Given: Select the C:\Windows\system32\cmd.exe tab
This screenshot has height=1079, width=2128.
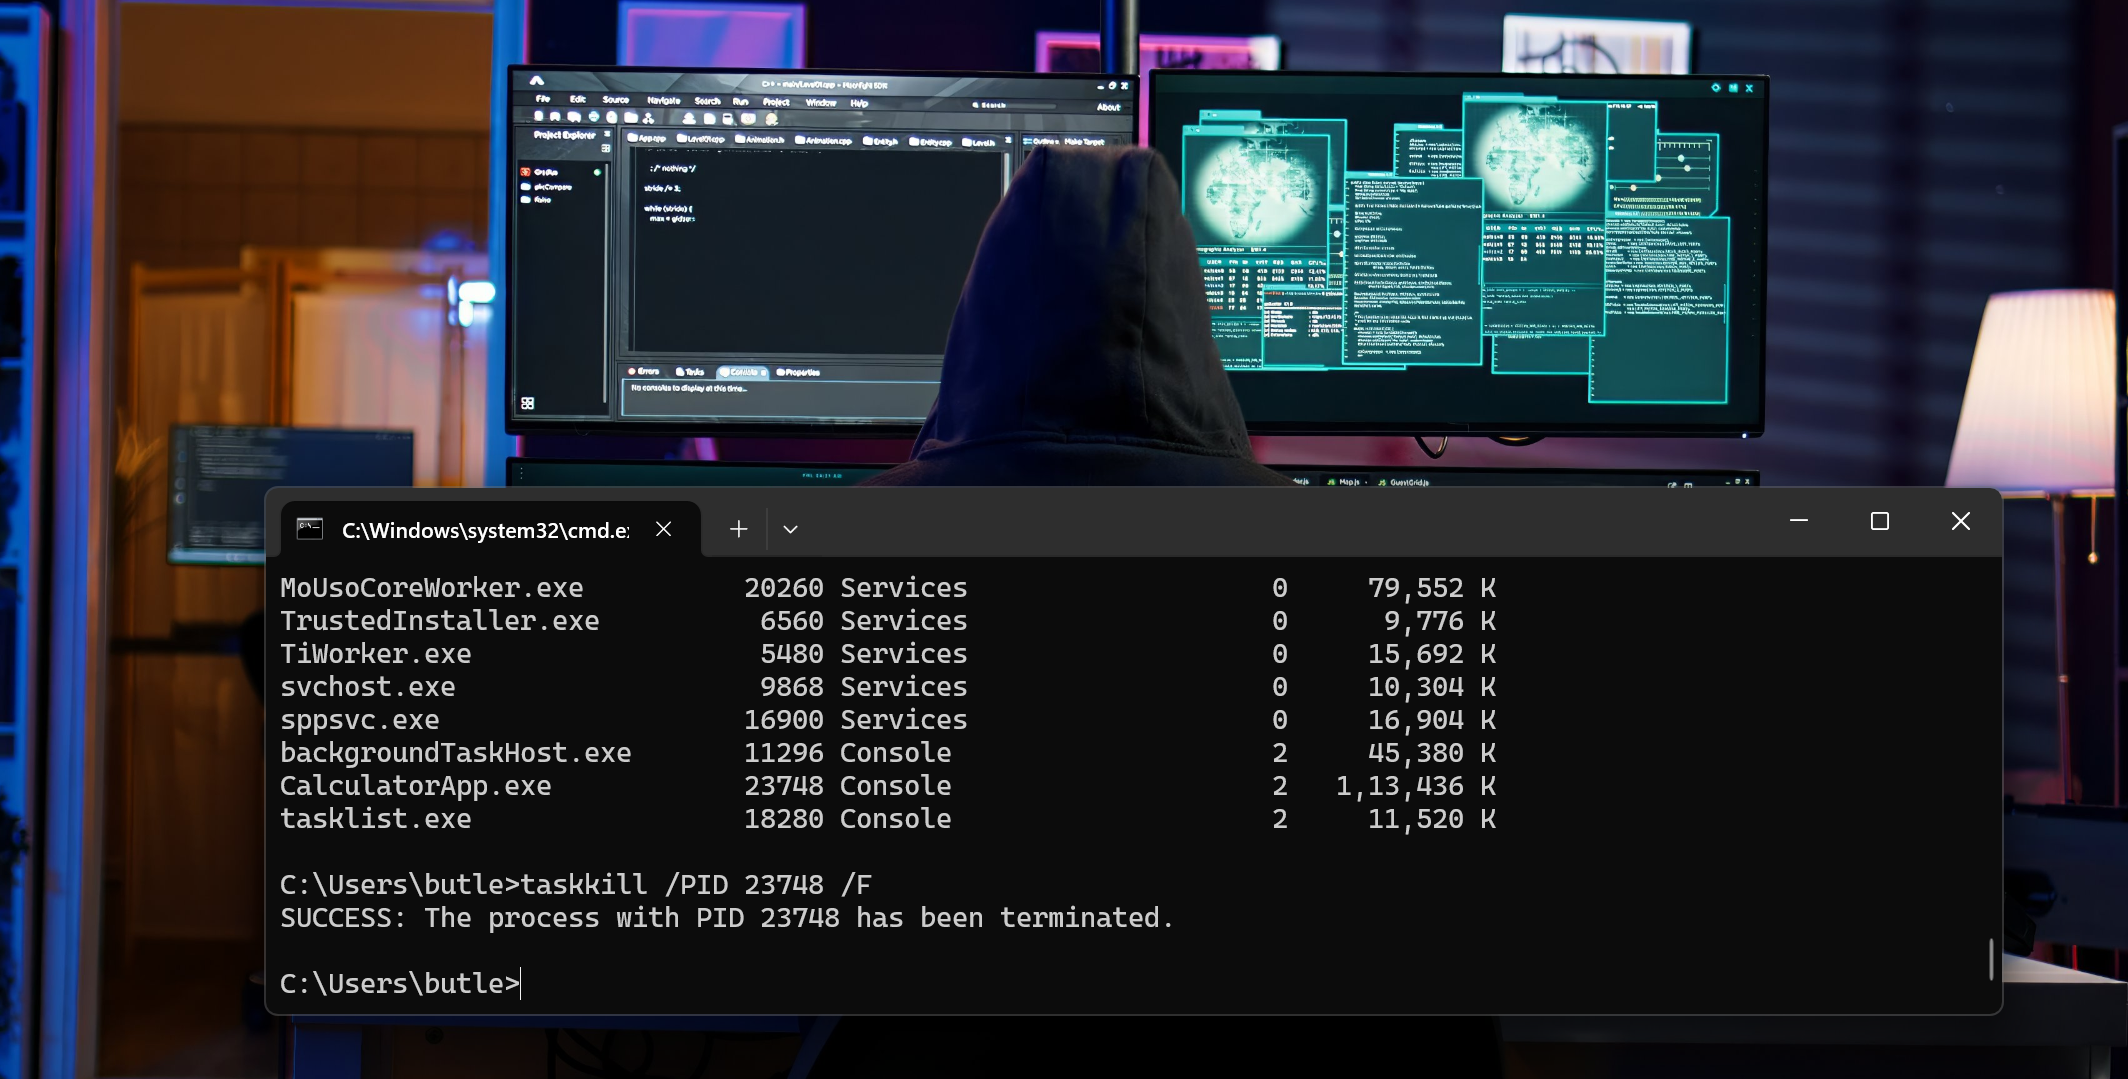Looking at the screenshot, I should 485,530.
